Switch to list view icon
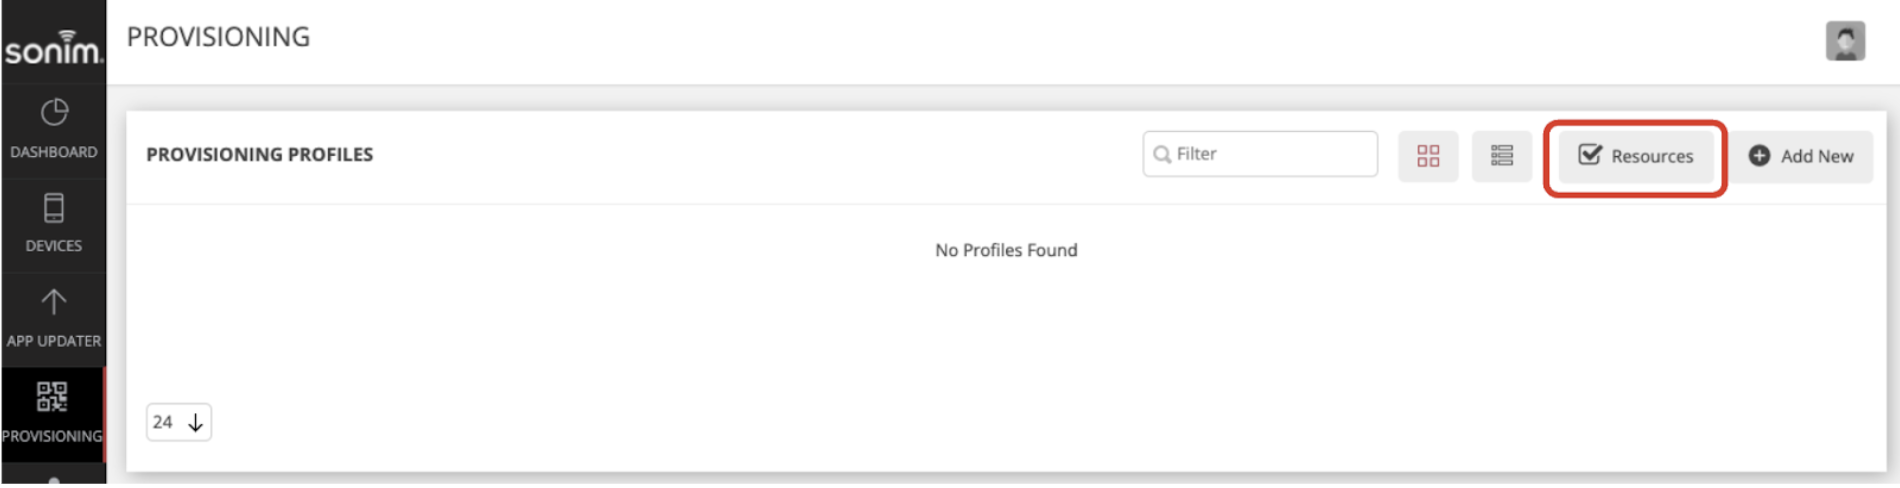 (1502, 156)
